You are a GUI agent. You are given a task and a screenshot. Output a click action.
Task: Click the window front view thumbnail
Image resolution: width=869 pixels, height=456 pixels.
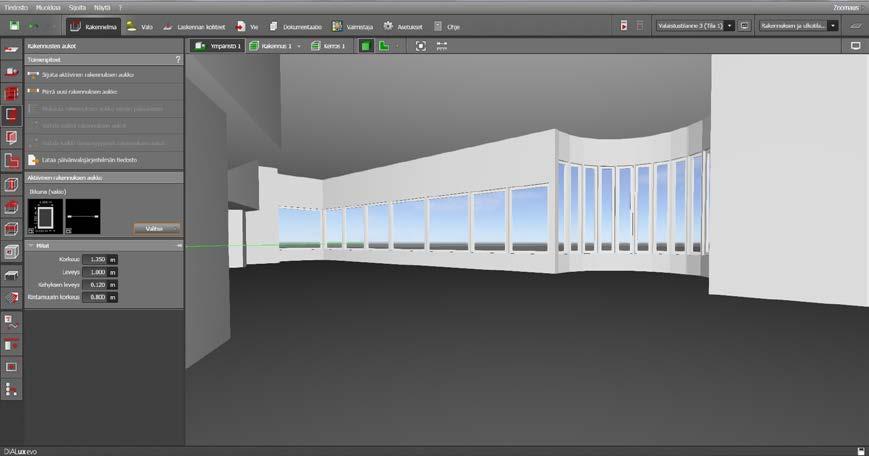click(x=45, y=217)
